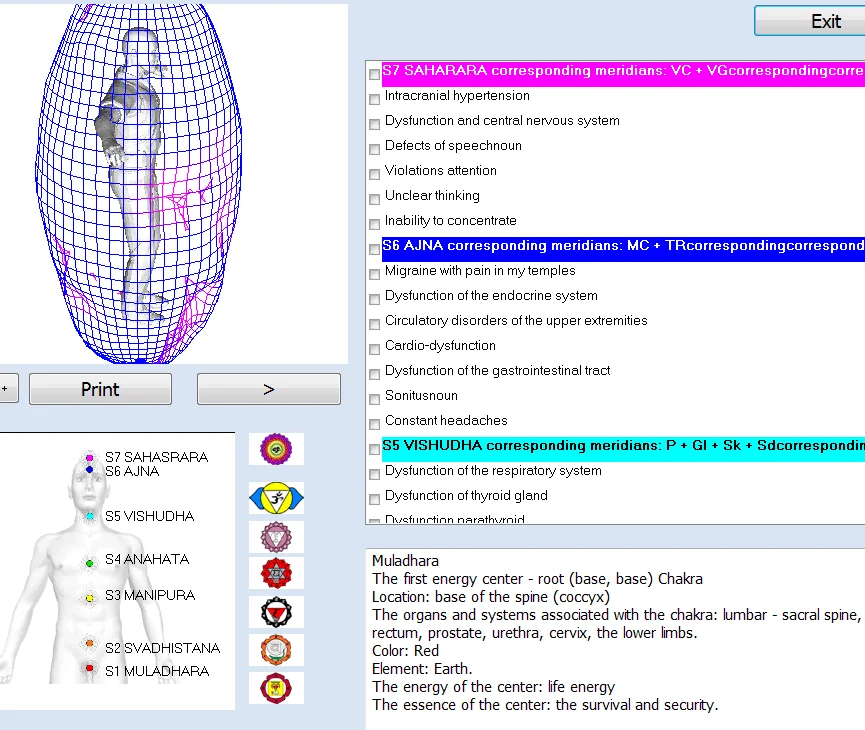Select the S3 MANIPURA label
Screen dimensions: 865x730
coord(150,595)
